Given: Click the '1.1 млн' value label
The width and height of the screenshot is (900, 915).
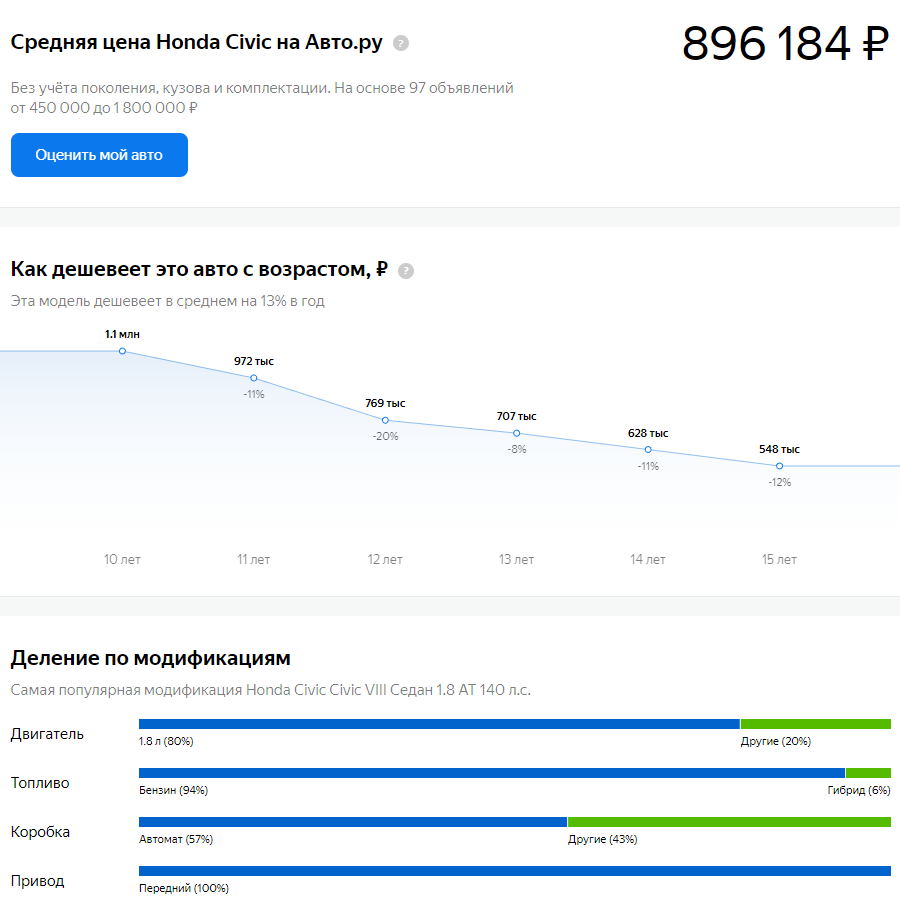Looking at the screenshot, I should [122, 334].
